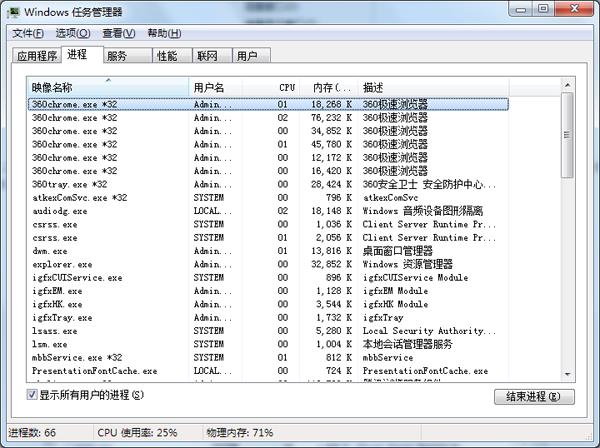The height and width of the screenshot is (448, 600).
Task: Toggle 显示所有用户的进程 checkbox
Action: (32, 394)
